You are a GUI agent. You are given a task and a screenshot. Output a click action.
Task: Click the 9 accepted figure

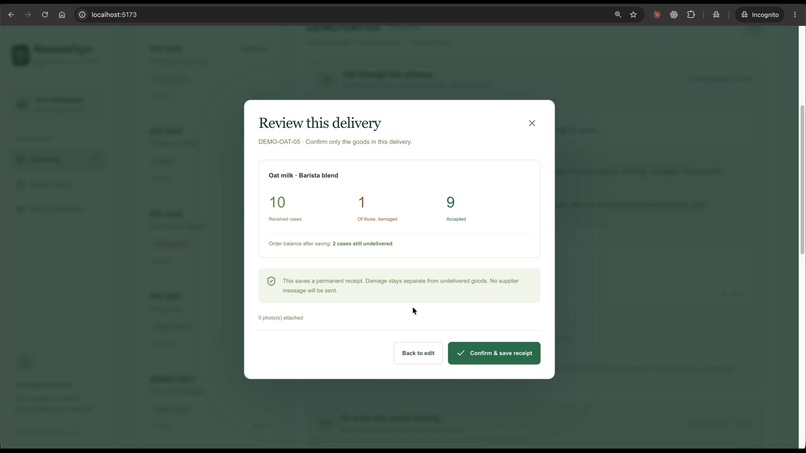450,202
